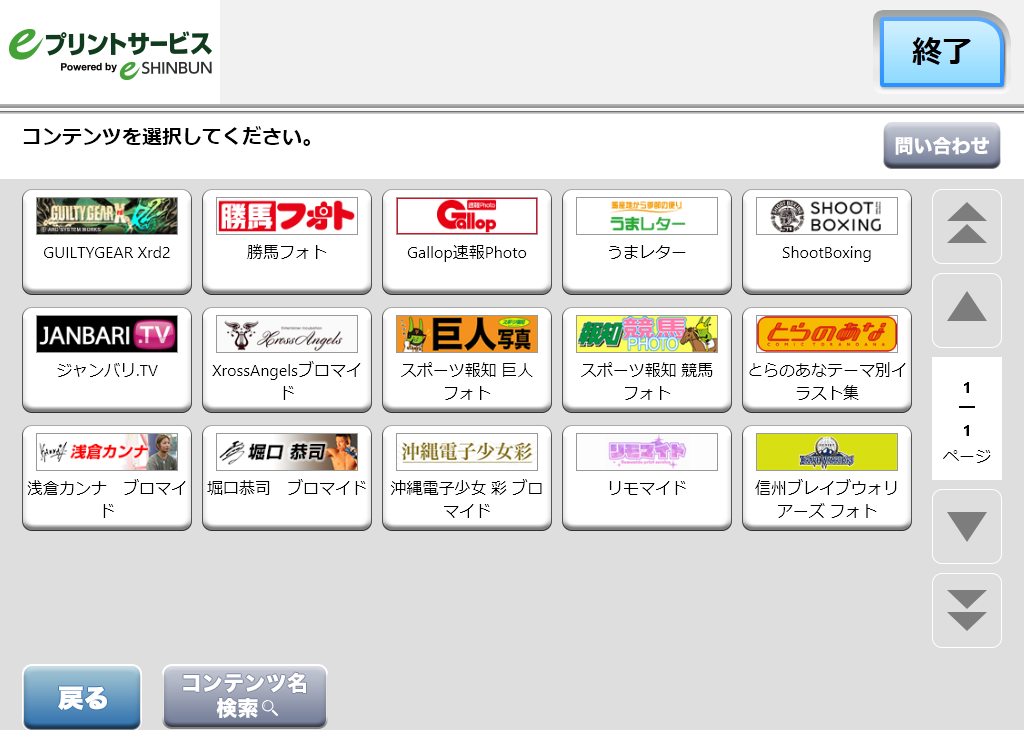Go to next page with down arrow
The height and width of the screenshot is (730, 1024).
pyautogui.click(x=967, y=526)
